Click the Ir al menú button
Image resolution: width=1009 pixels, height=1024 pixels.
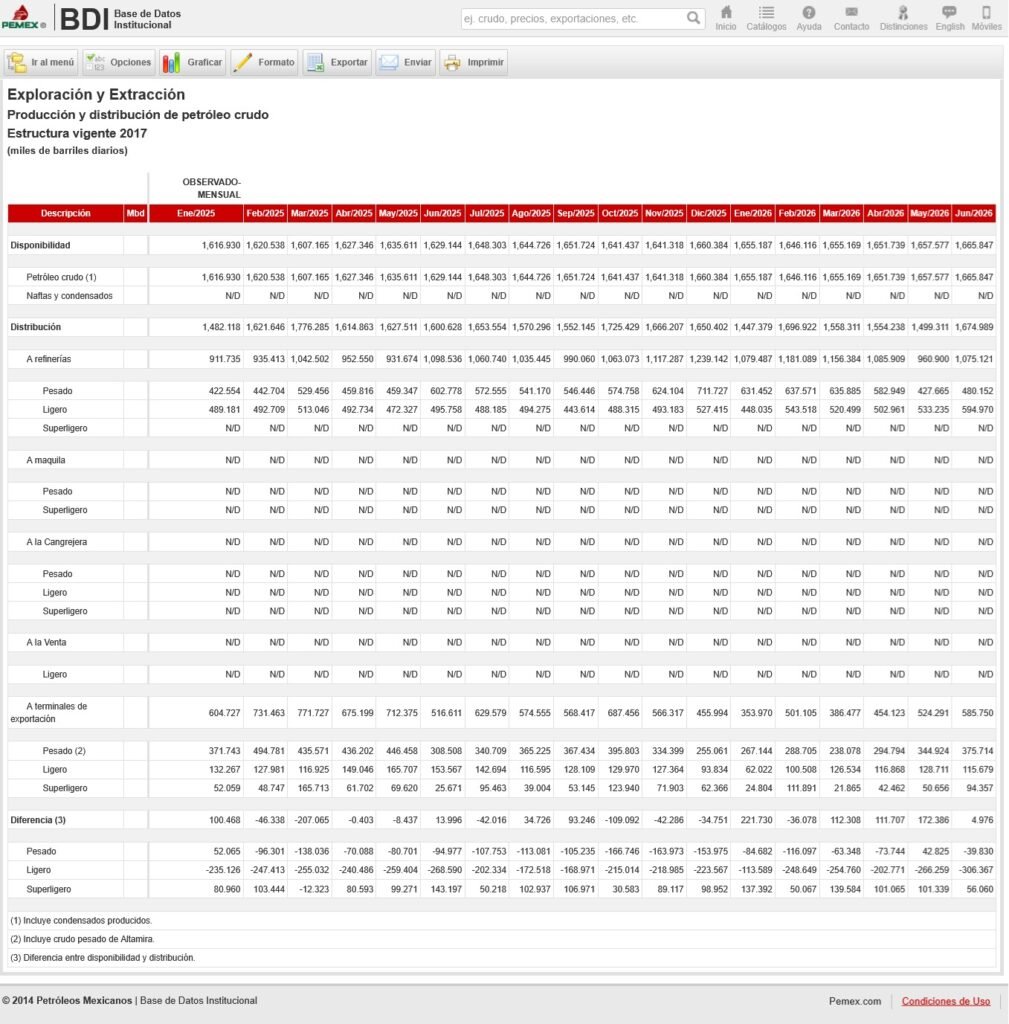pyautogui.click(x=41, y=62)
